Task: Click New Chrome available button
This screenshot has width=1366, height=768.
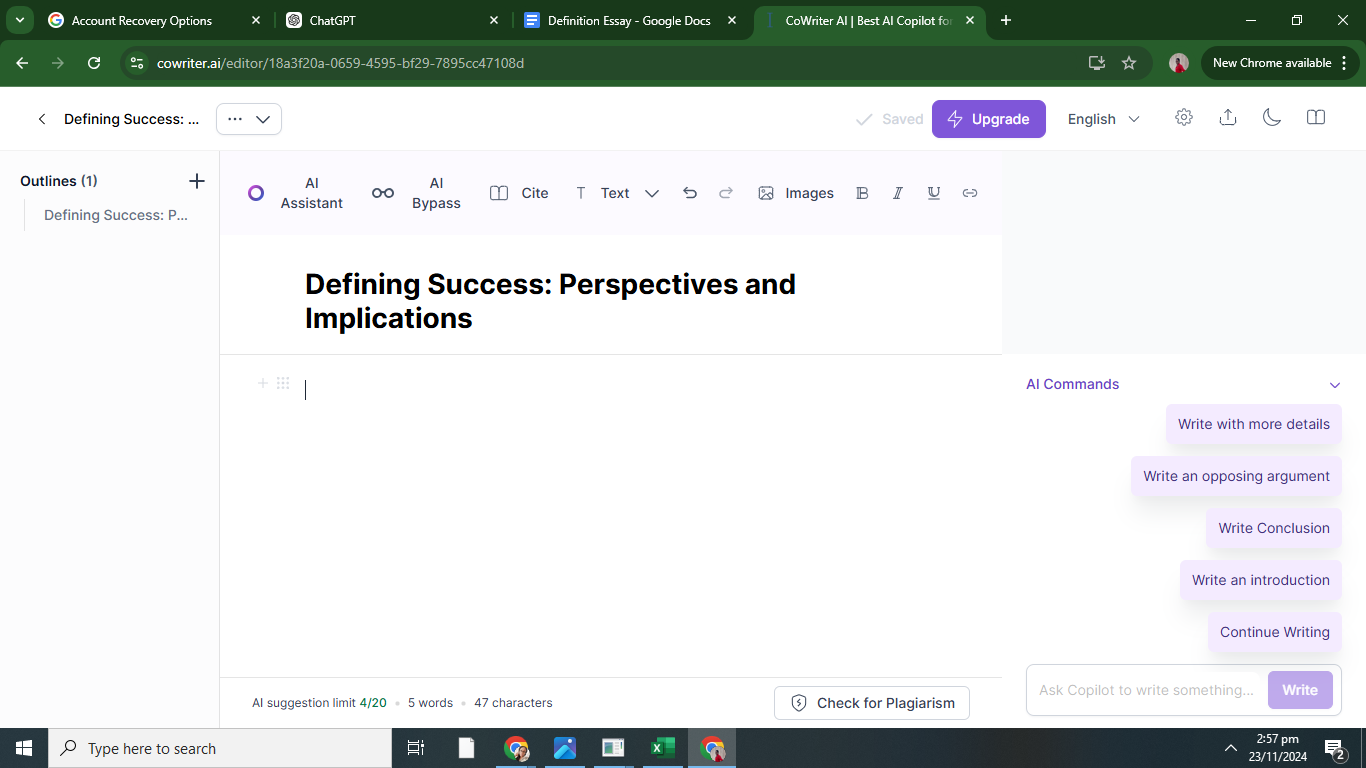Action: [x=1280, y=63]
